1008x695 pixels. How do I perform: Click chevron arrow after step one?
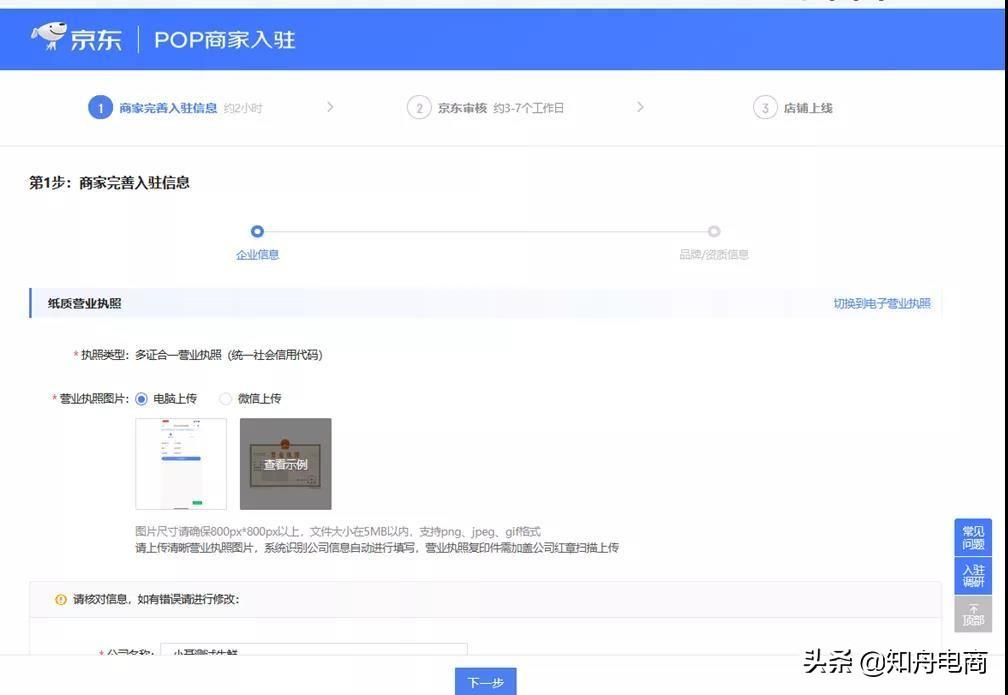point(330,107)
